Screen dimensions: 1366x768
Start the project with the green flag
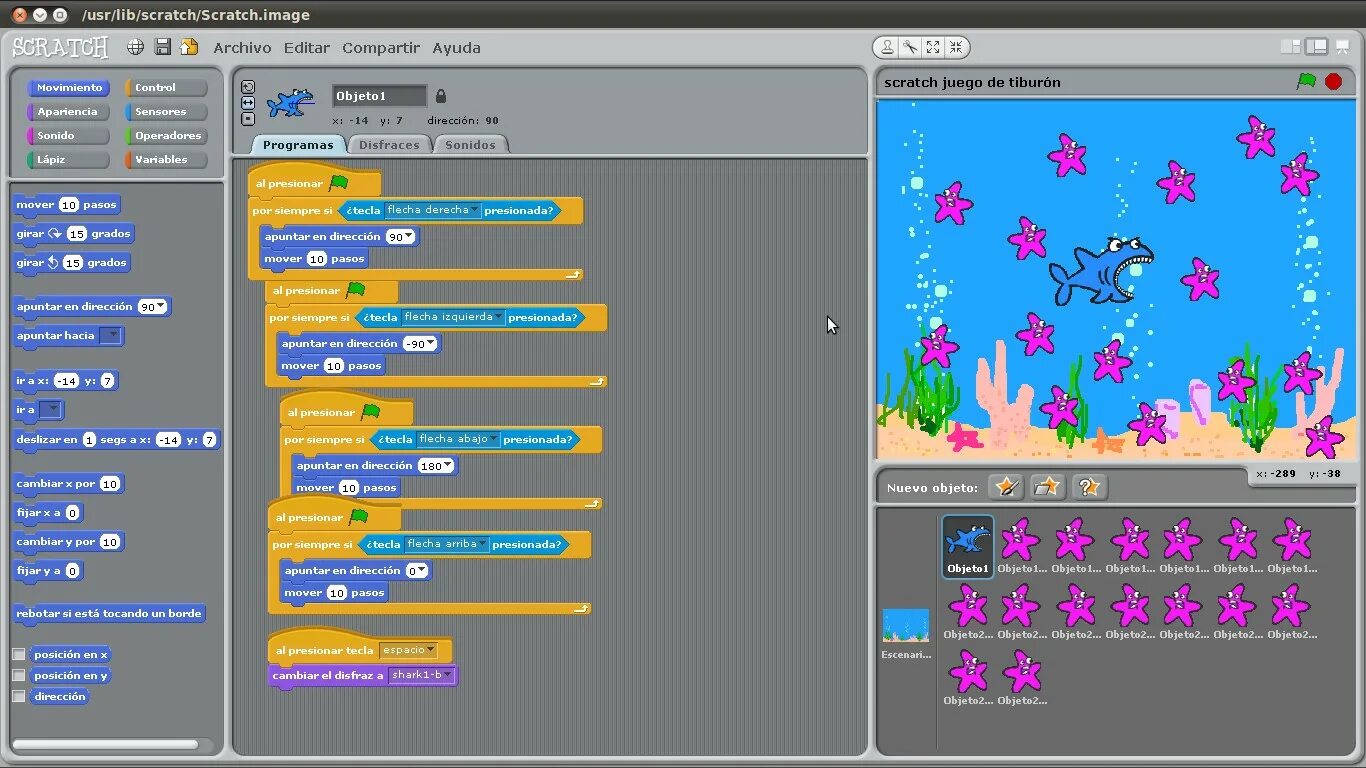click(1306, 81)
